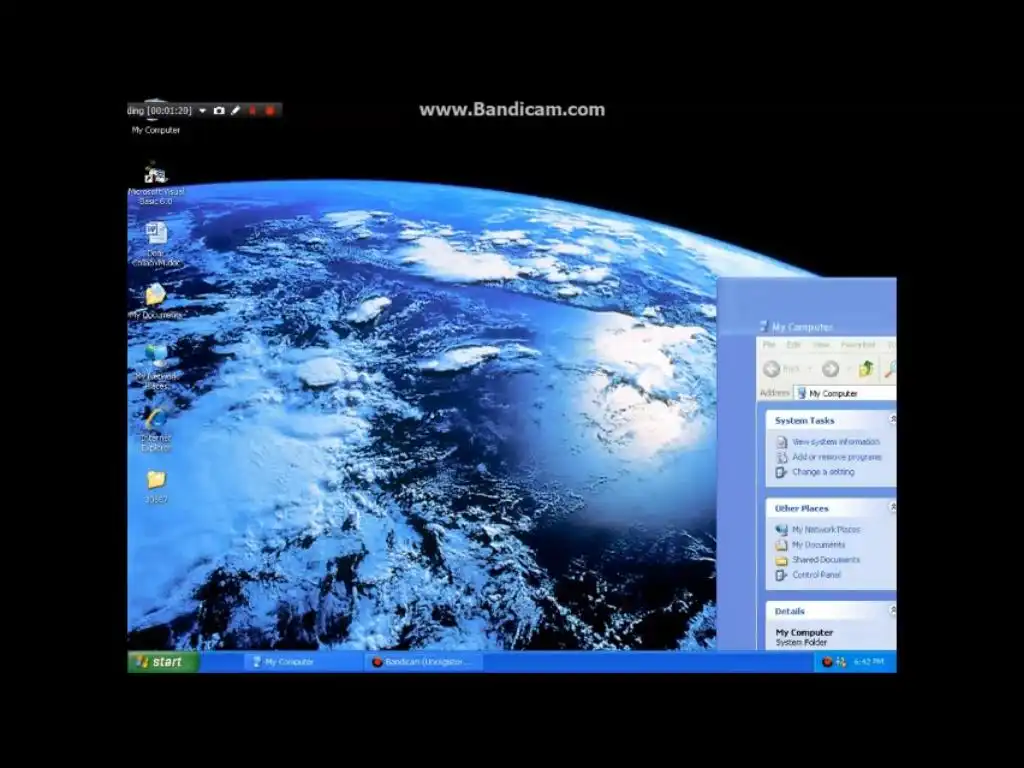The image size is (1024, 768).
Task: Click the Bandicam pencil draw icon
Action: (x=236, y=110)
